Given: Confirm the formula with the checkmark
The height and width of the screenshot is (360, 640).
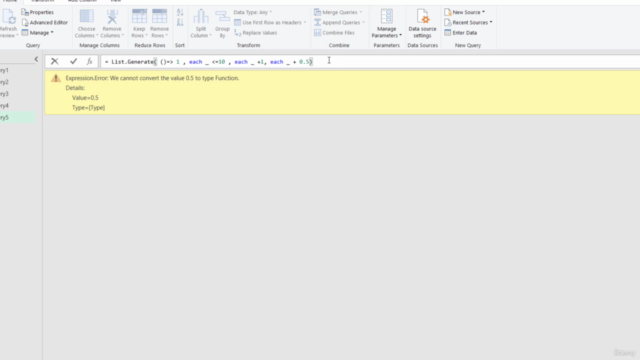Looking at the screenshot, I should pyautogui.click(x=73, y=62).
